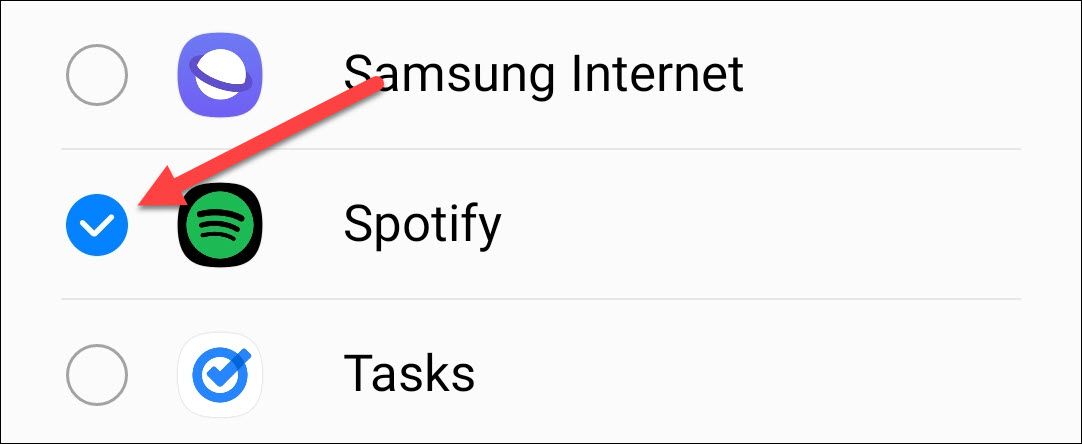Click the Samsung Internet text label

coord(544,73)
